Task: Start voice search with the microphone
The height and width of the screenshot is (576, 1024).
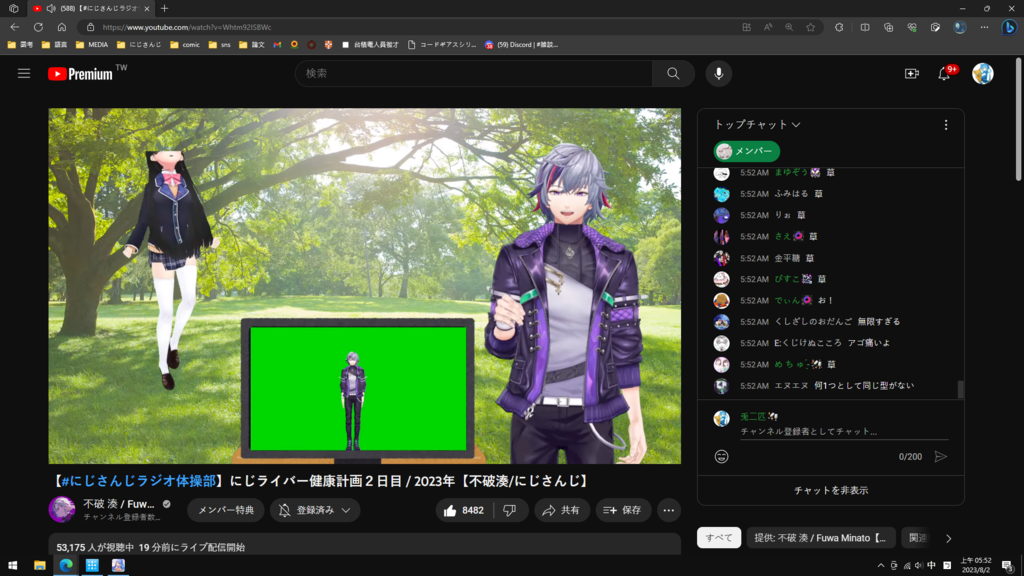Action: point(718,74)
